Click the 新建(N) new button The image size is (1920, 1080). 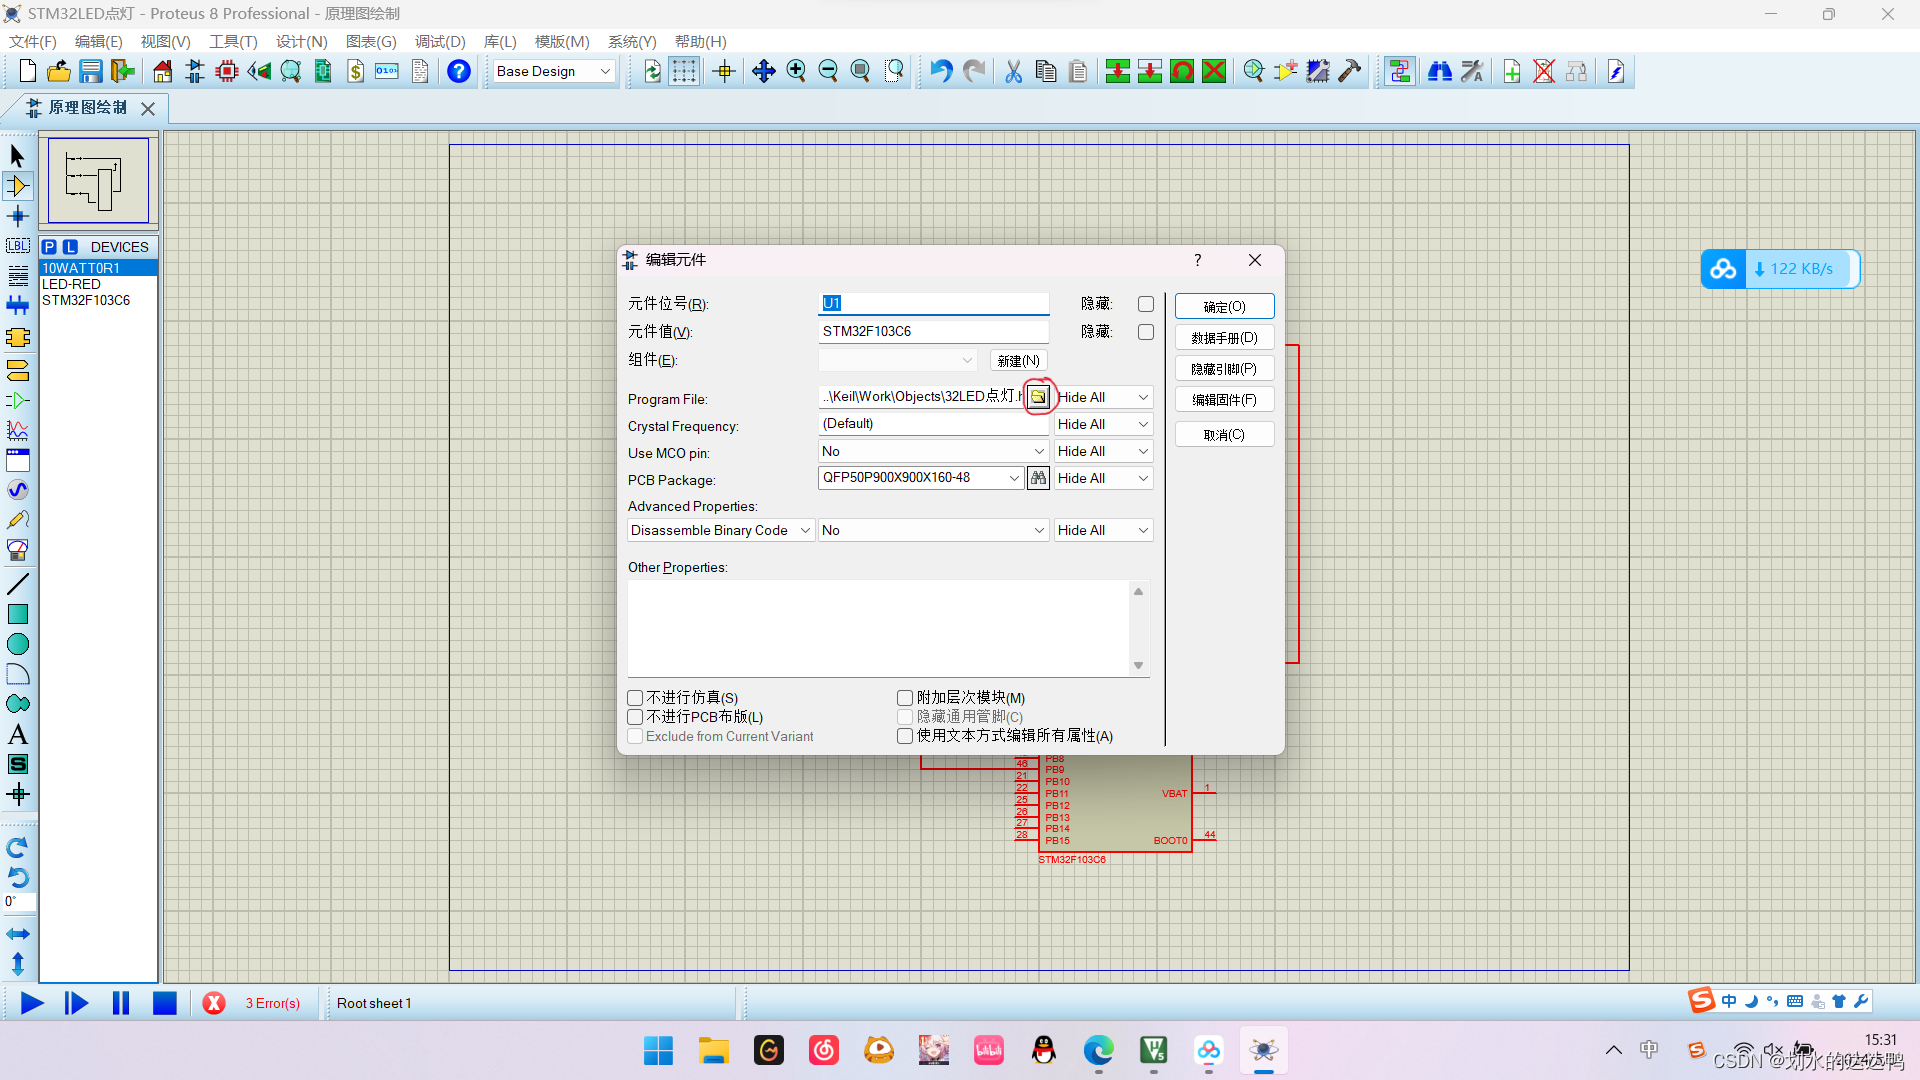1019,360
